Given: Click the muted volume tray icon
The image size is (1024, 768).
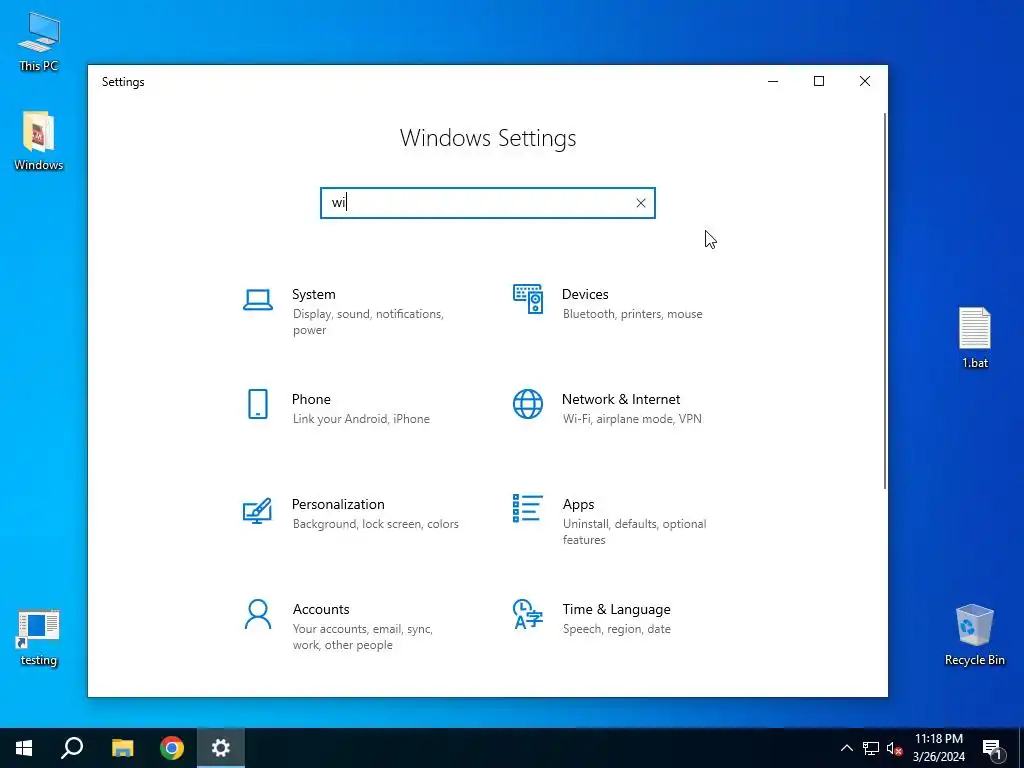Looking at the screenshot, I should [x=894, y=748].
